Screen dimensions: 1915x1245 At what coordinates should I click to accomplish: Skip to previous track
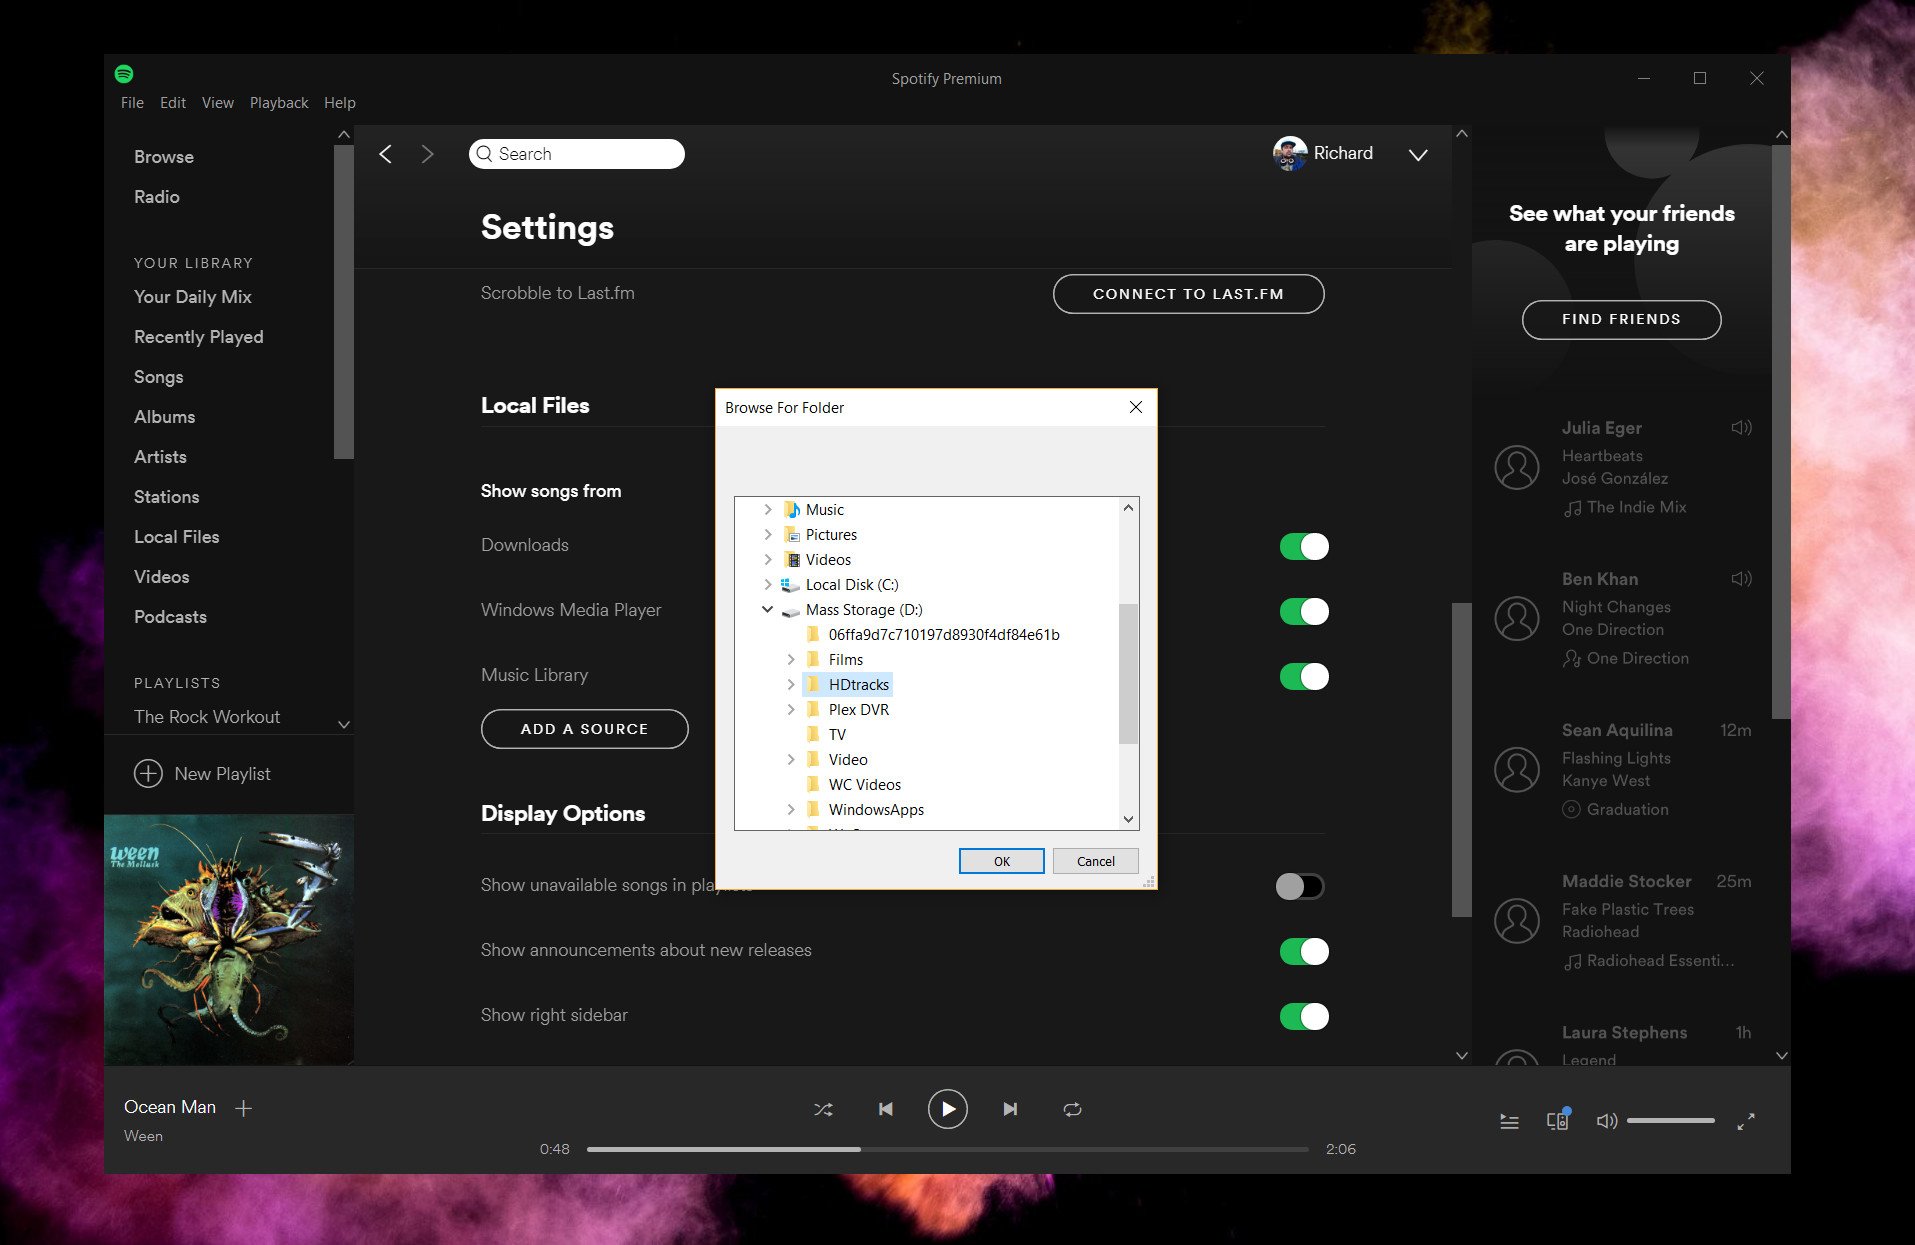(x=885, y=1109)
